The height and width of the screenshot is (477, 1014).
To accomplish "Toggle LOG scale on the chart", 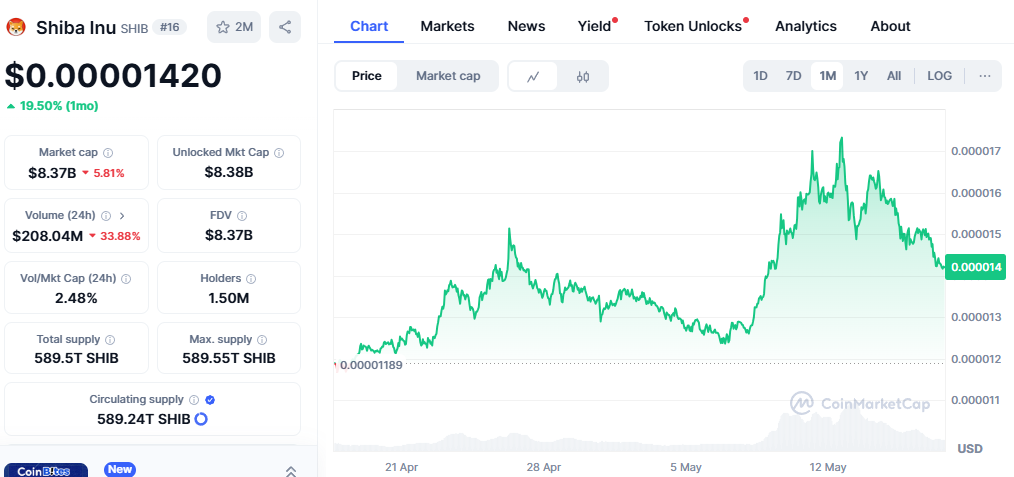I will [x=939, y=76].
